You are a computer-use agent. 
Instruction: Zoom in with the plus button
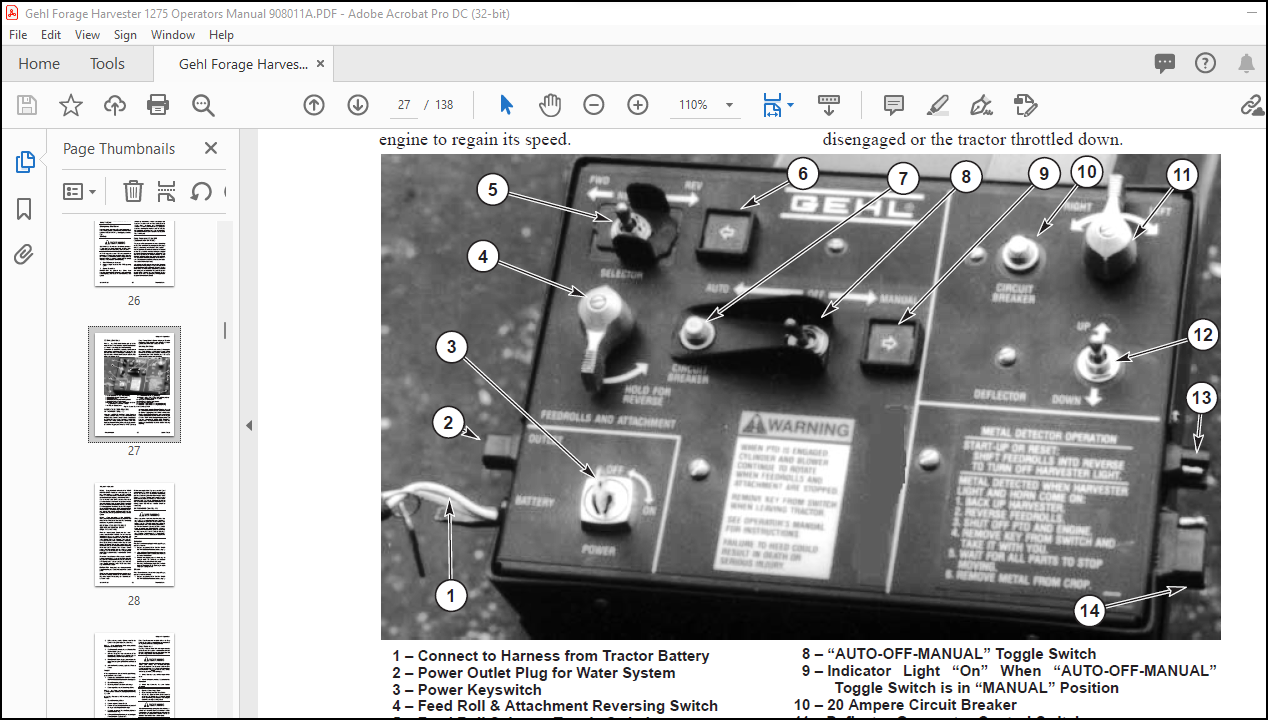638,105
